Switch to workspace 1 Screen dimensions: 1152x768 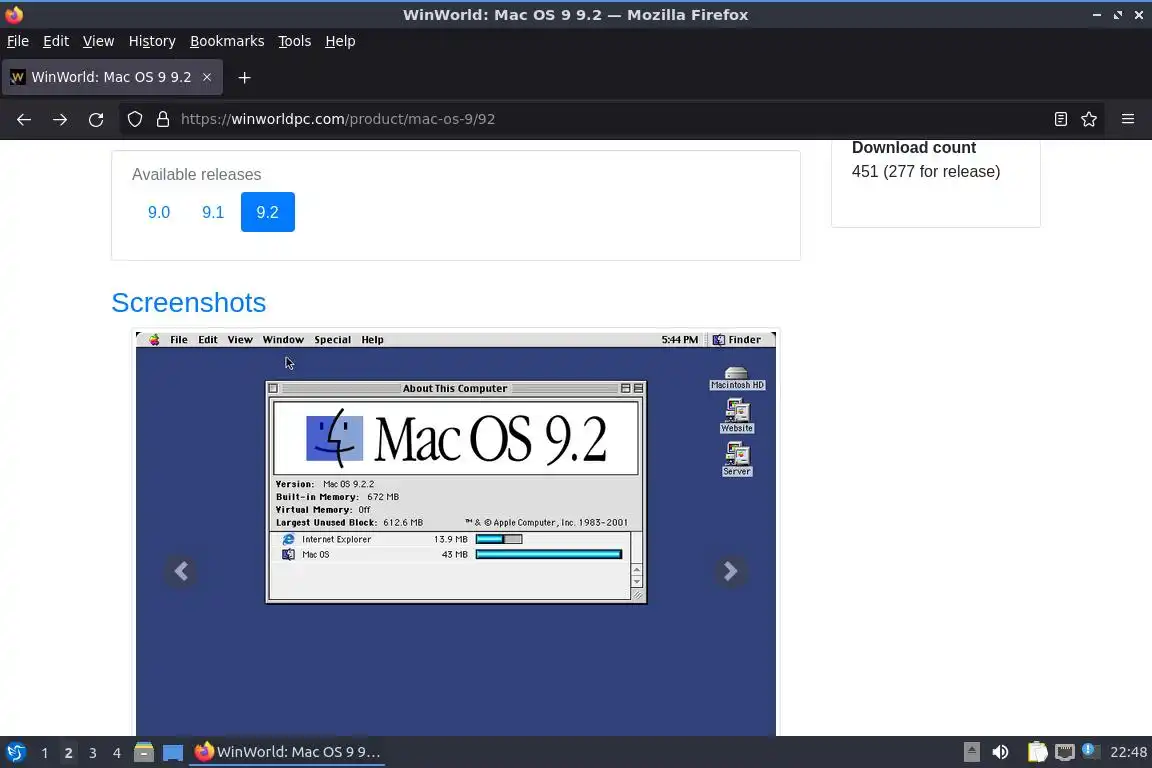[x=44, y=753]
